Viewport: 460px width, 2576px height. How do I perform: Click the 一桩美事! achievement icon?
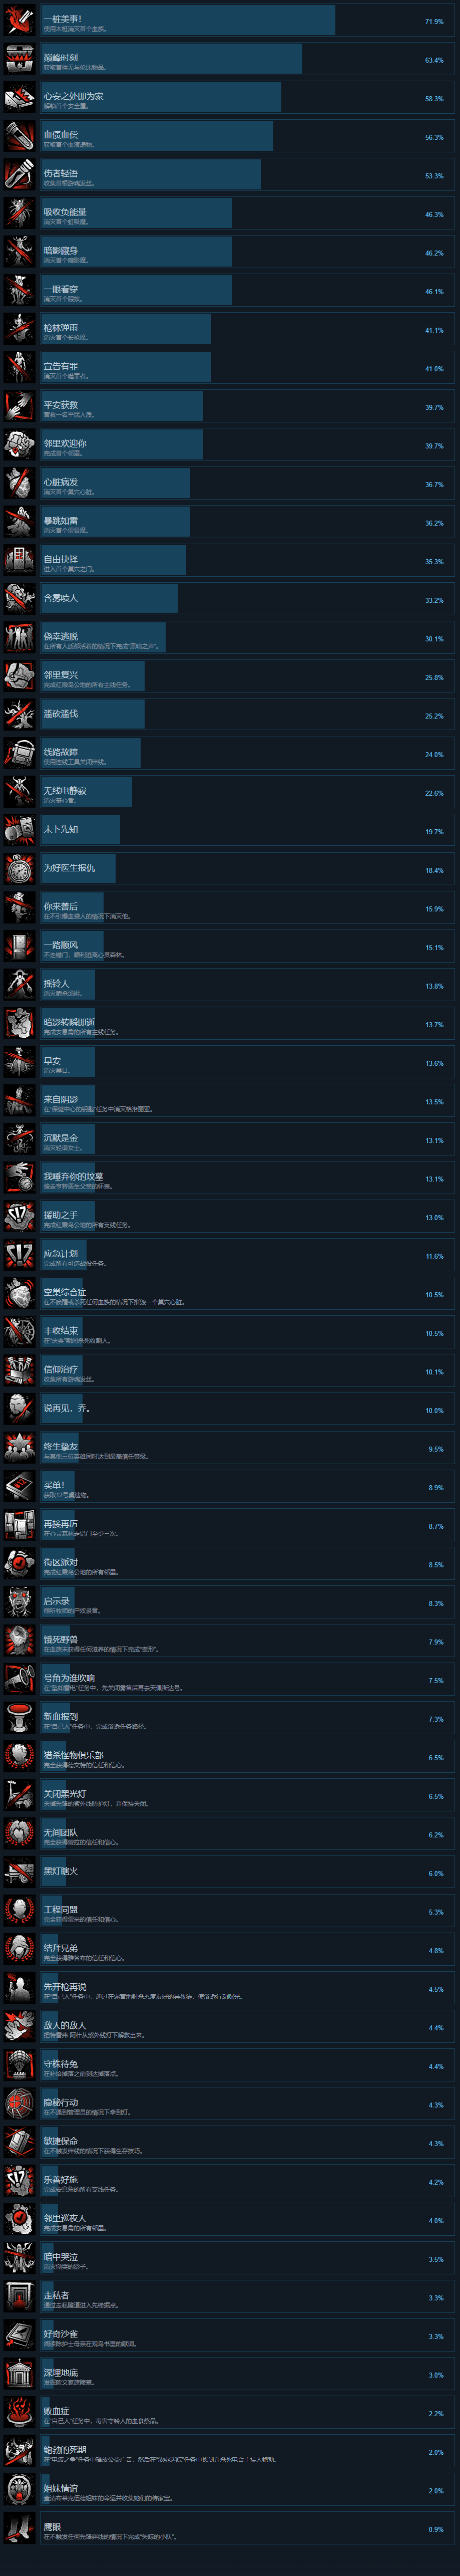pos(20,21)
